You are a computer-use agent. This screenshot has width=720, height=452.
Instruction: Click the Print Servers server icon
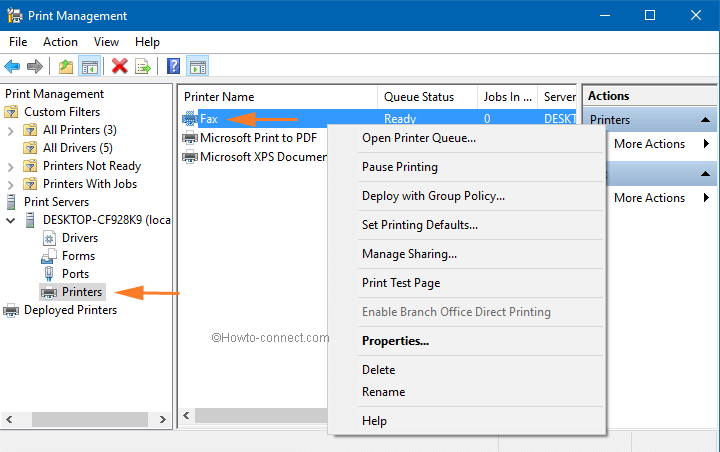coord(11,202)
